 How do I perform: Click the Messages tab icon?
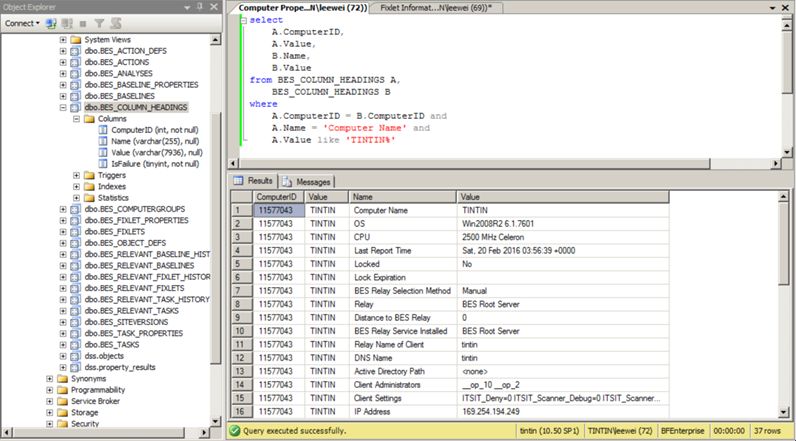tap(287, 182)
